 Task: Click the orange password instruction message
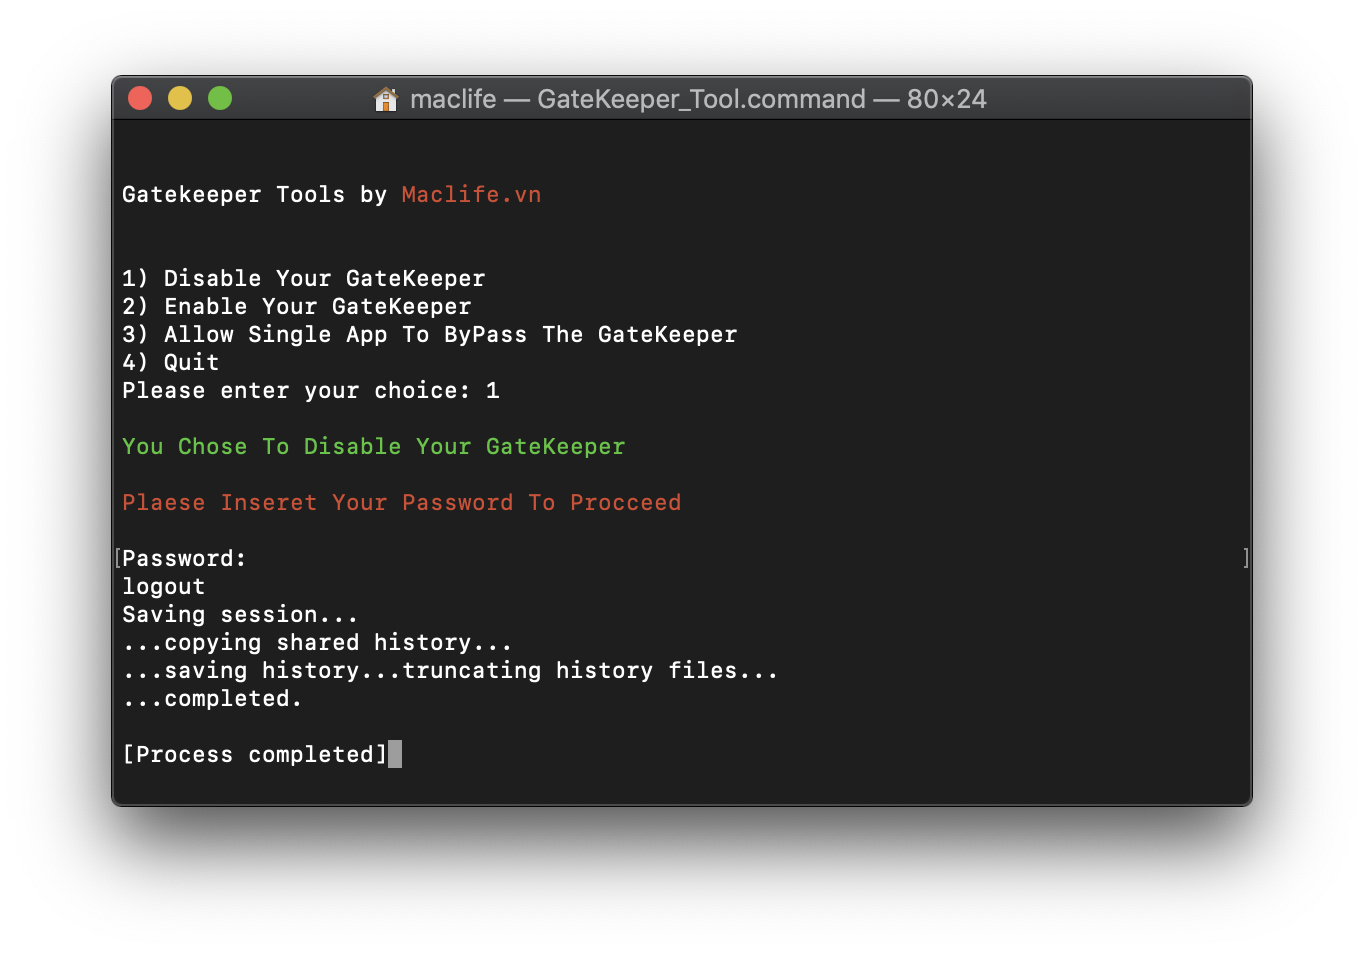click(400, 502)
